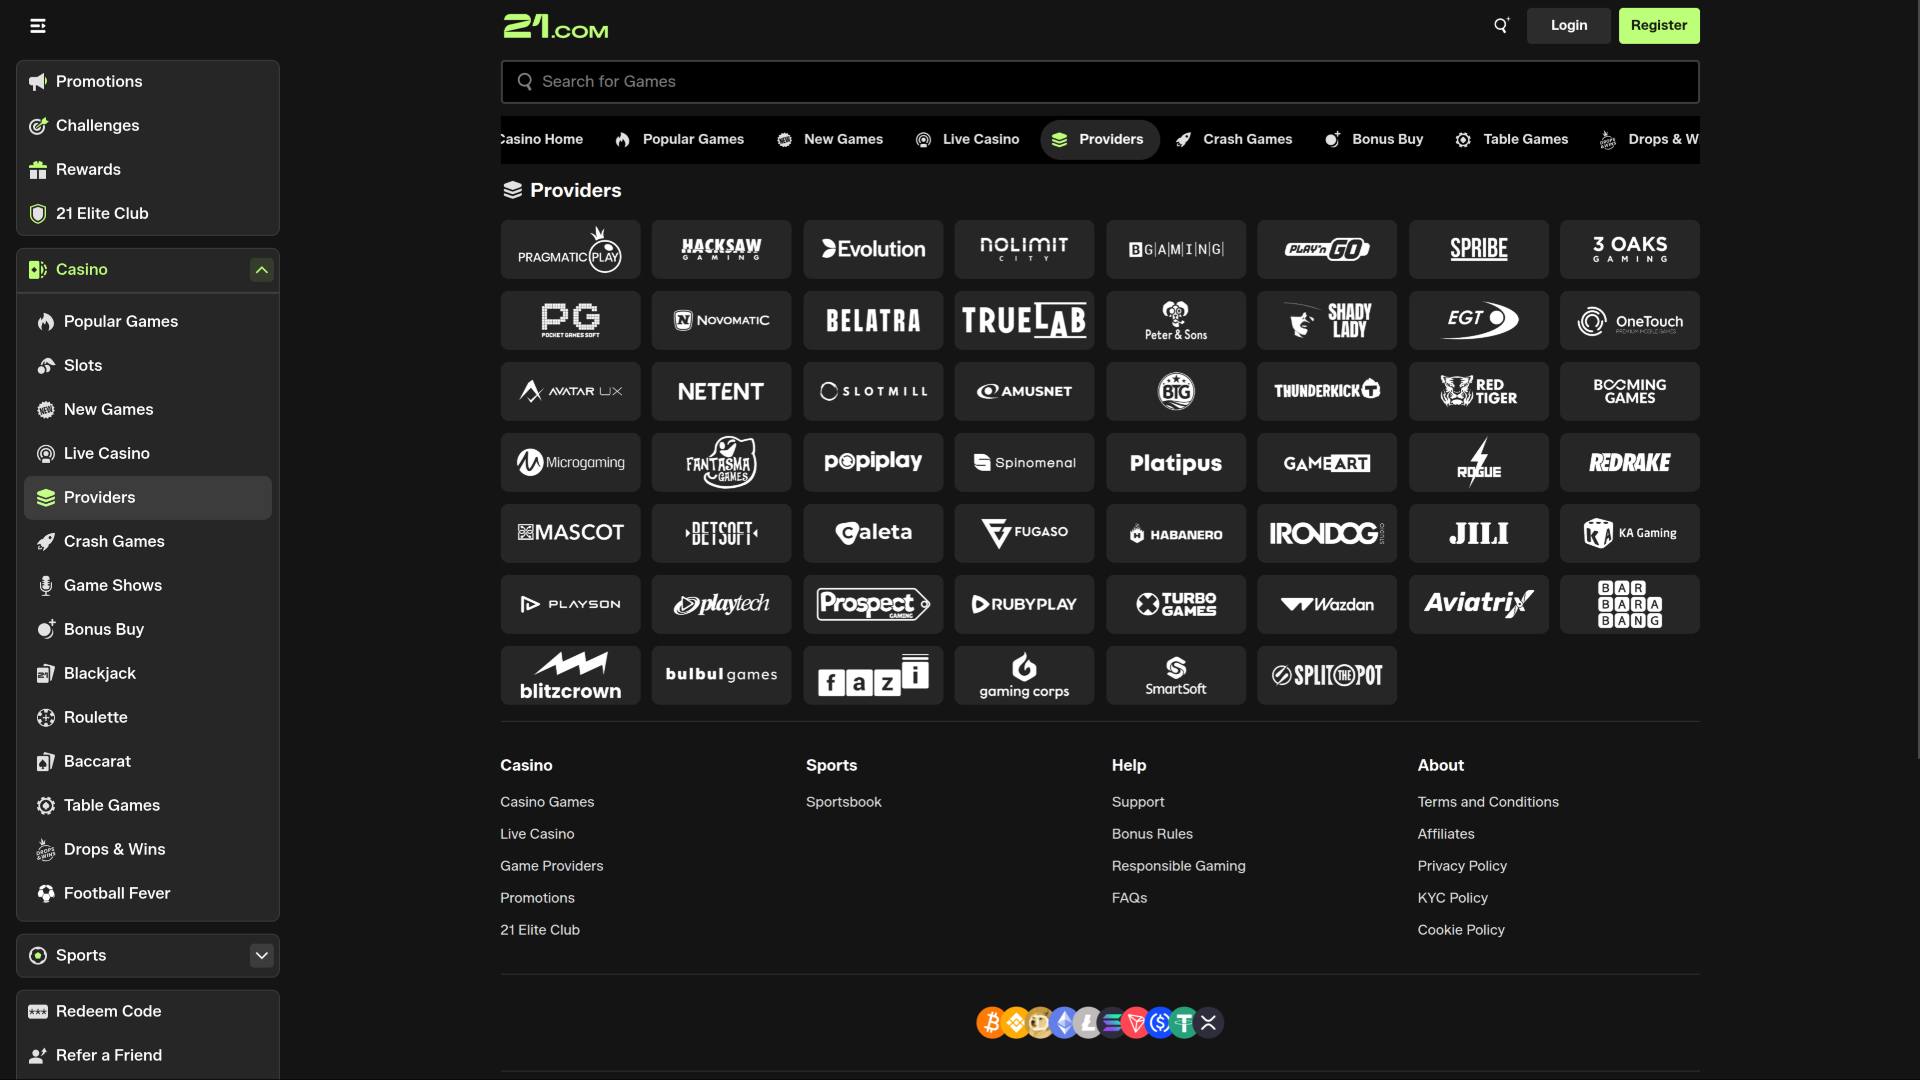Image resolution: width=1920 pixels, height=1080 pixels.
Task: Open Pragmatic Play provider tile
Action: (570, 249)
